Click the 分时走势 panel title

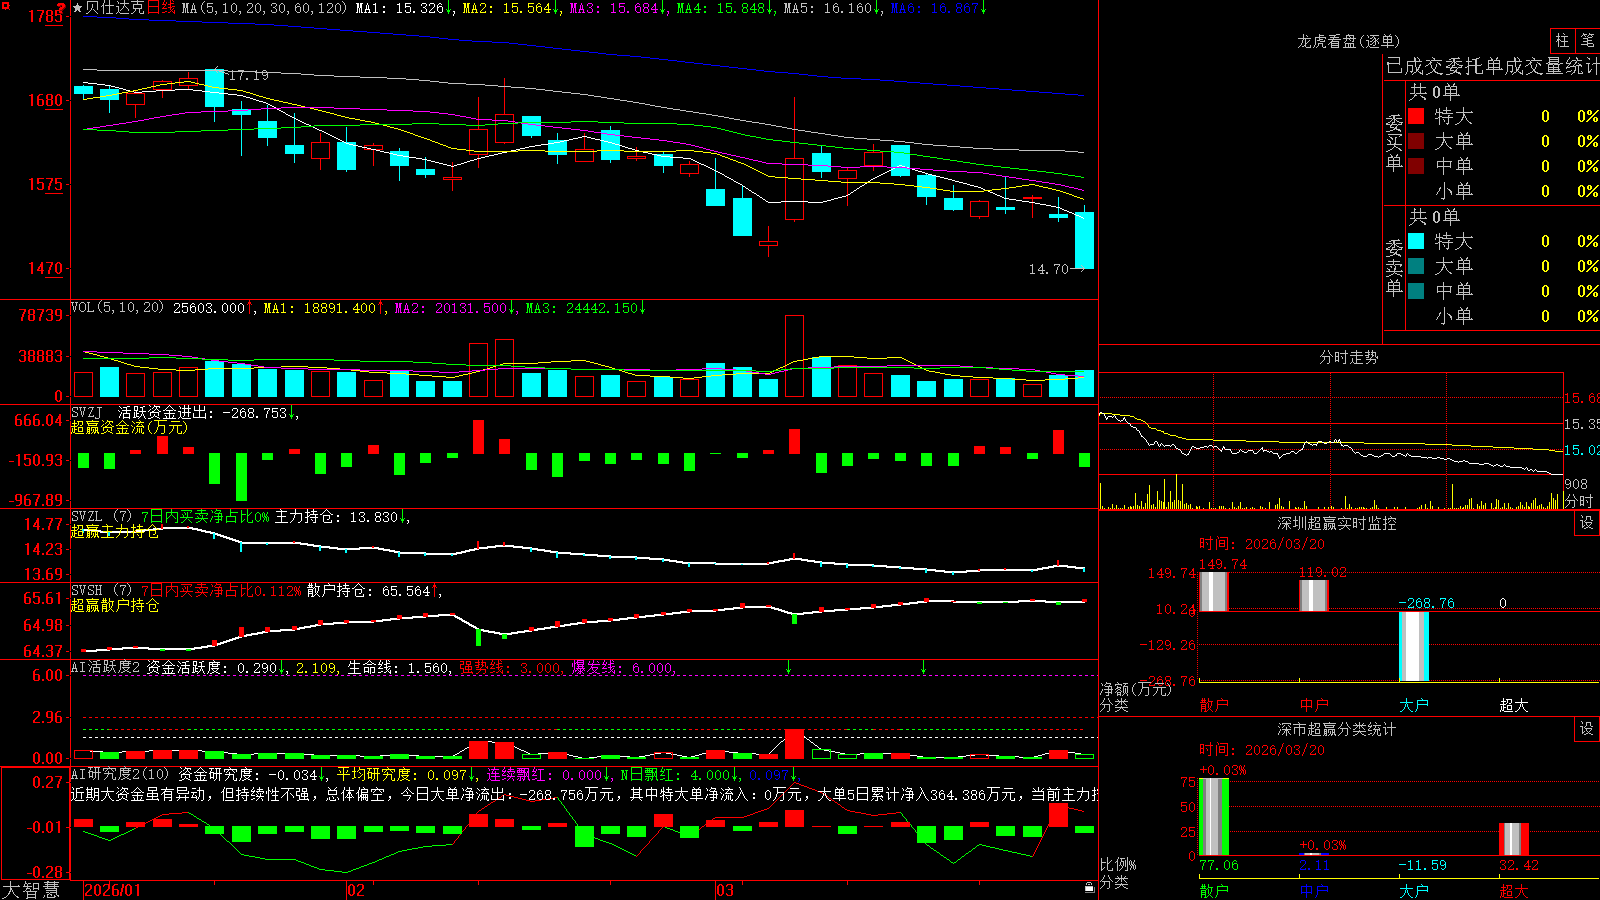1348,357
